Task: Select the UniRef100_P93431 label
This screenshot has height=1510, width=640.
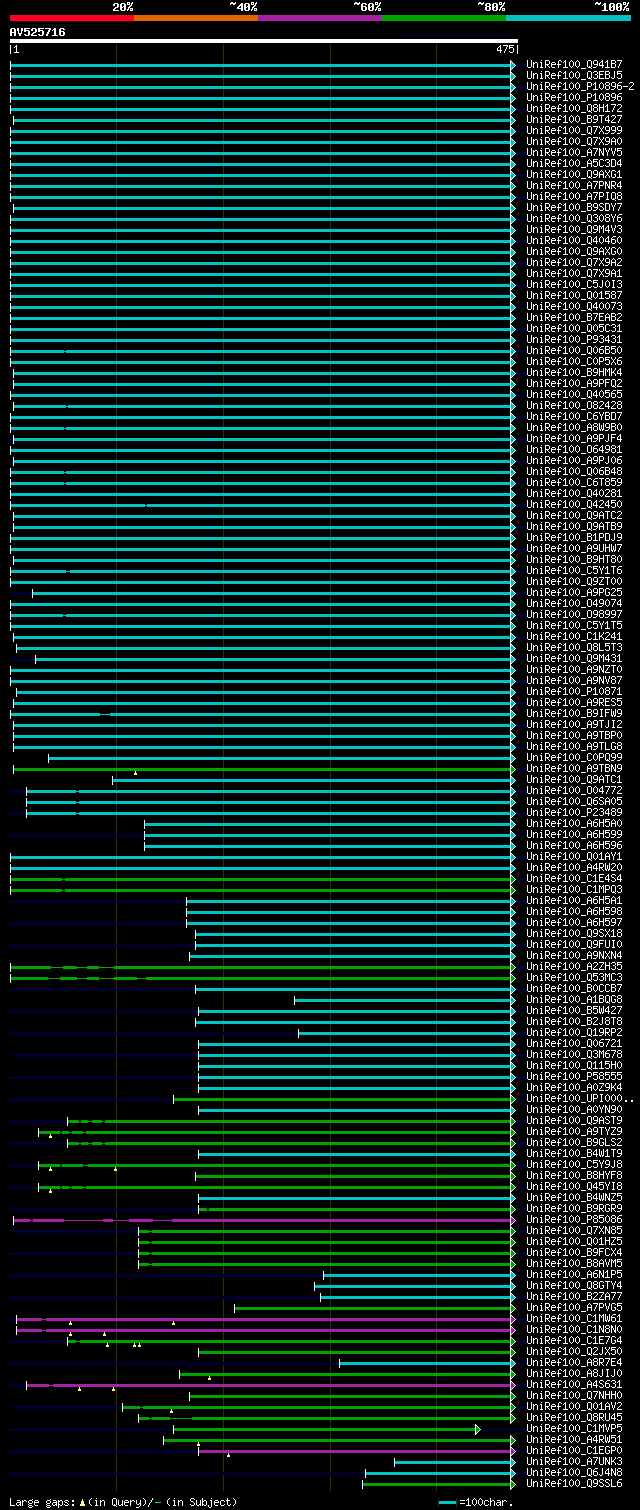Action: [x=574, y=340]
